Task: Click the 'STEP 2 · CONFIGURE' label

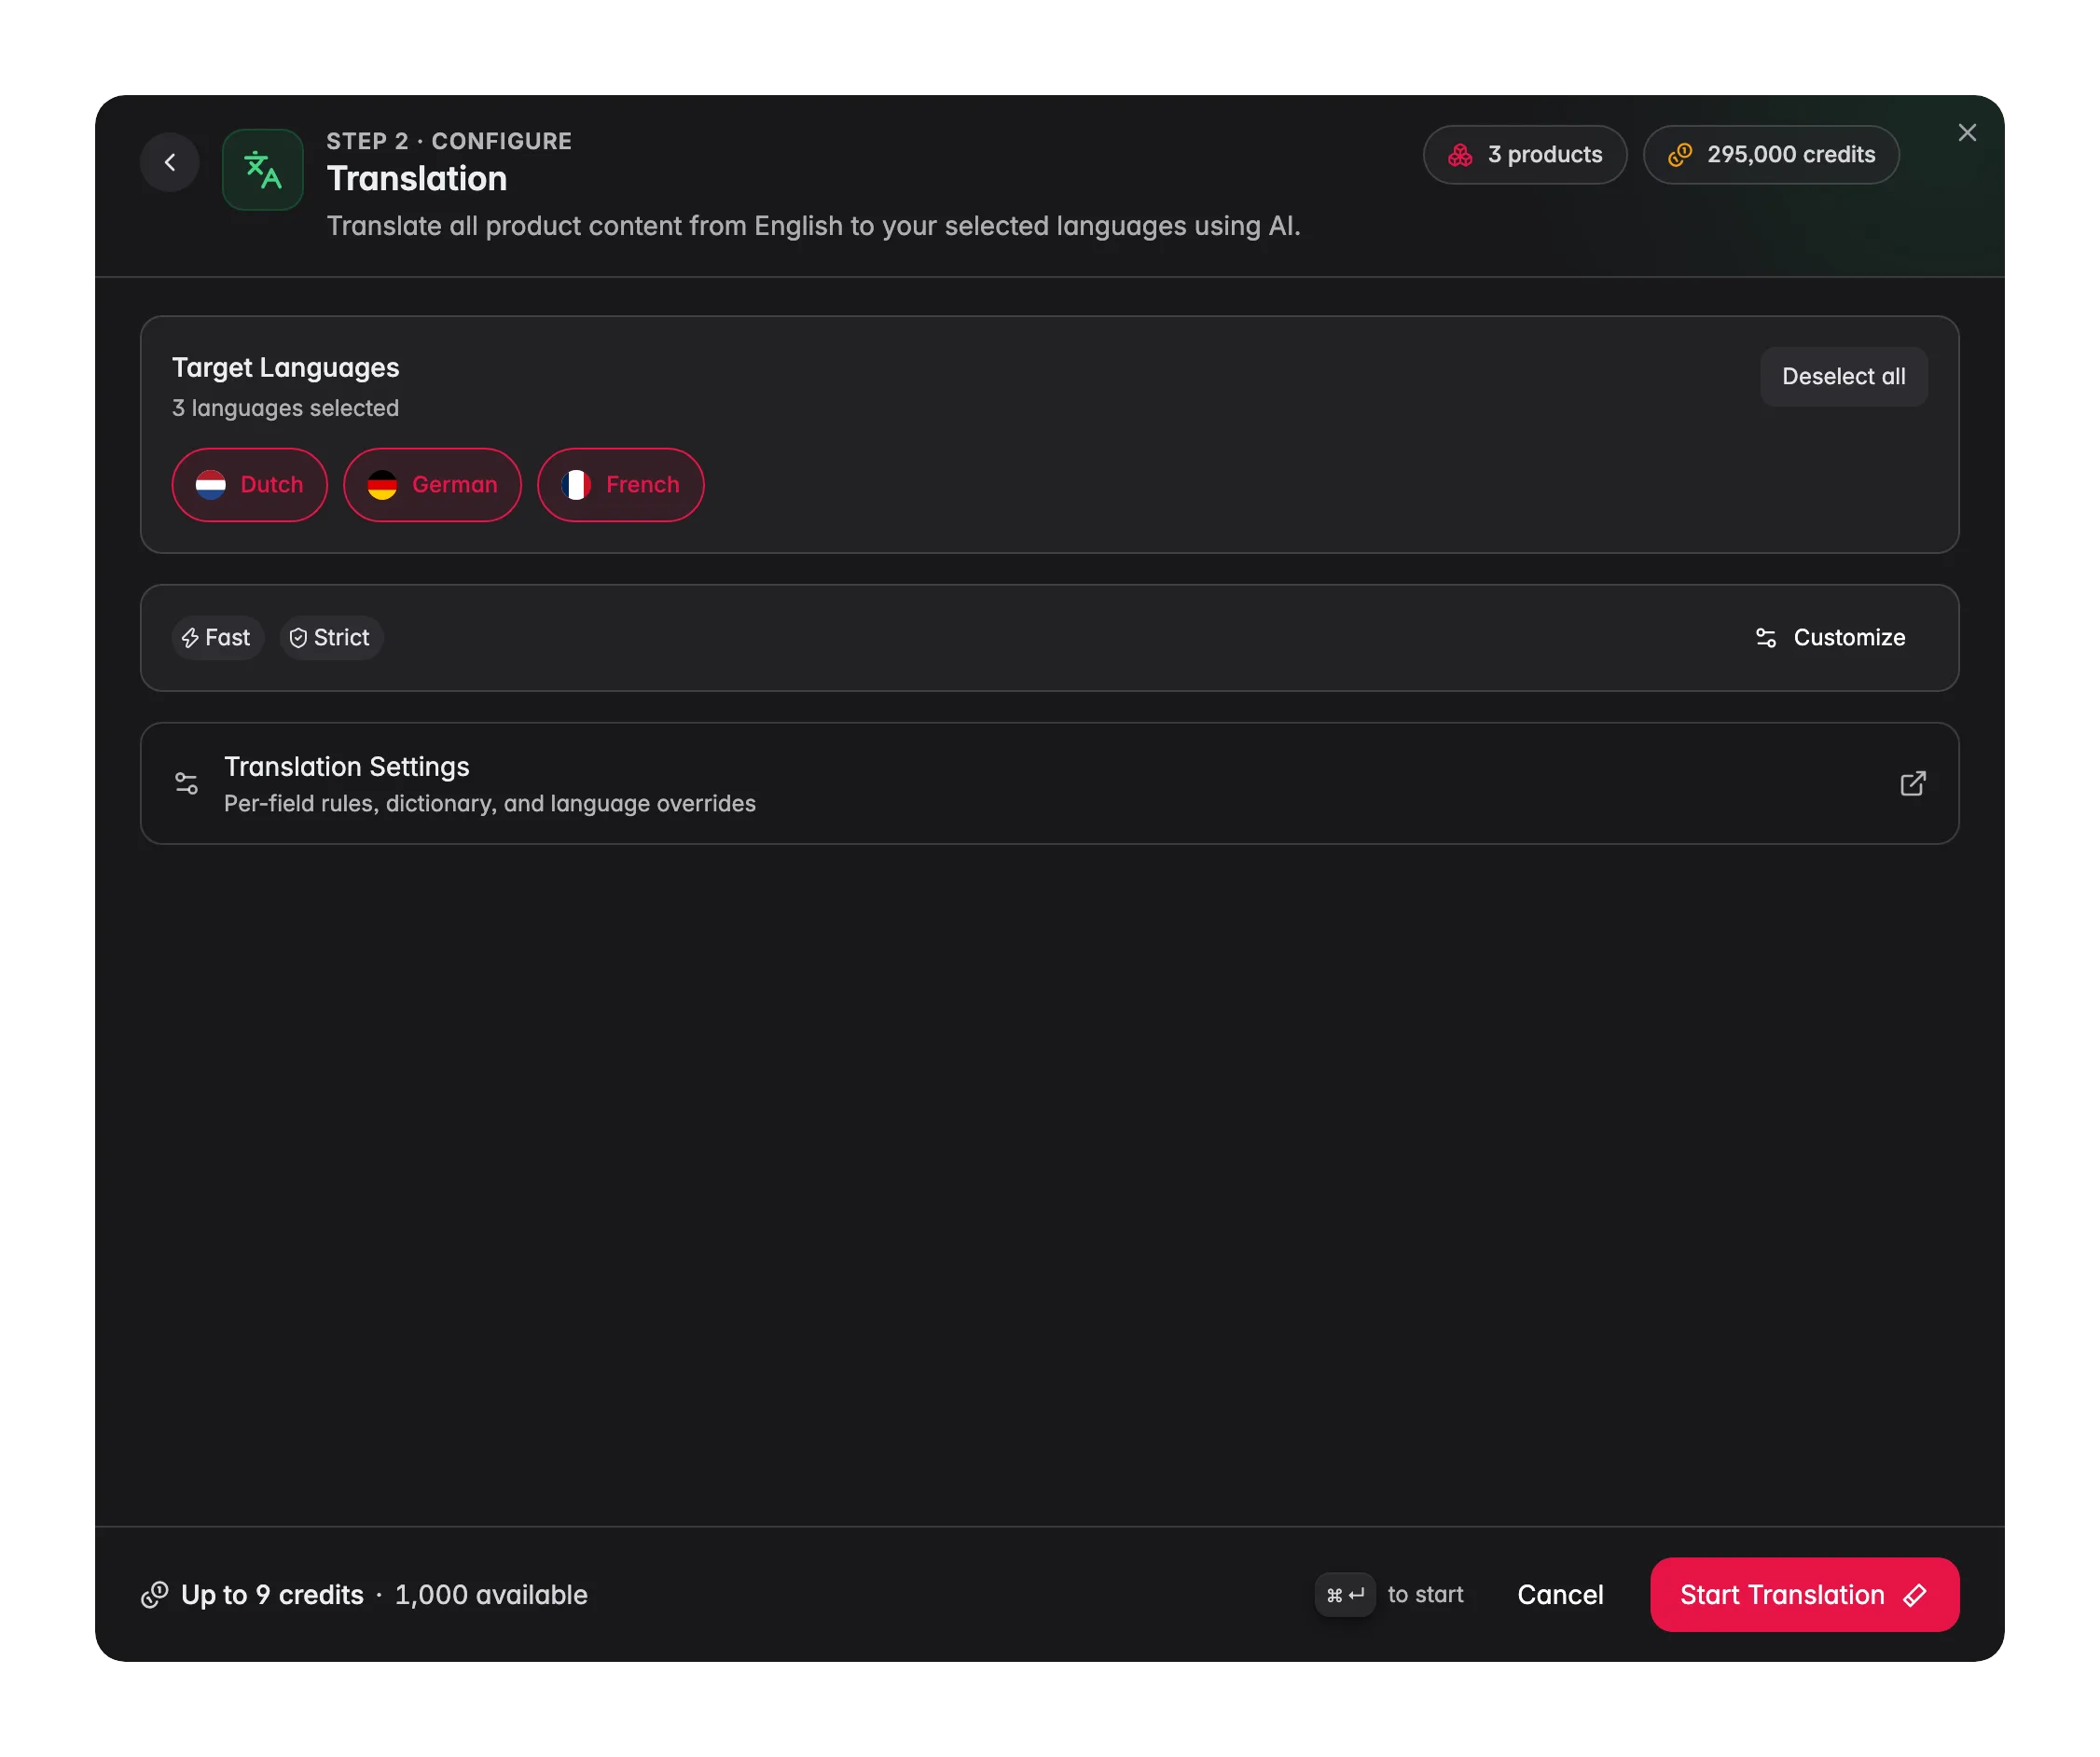Action: [449, 141]
